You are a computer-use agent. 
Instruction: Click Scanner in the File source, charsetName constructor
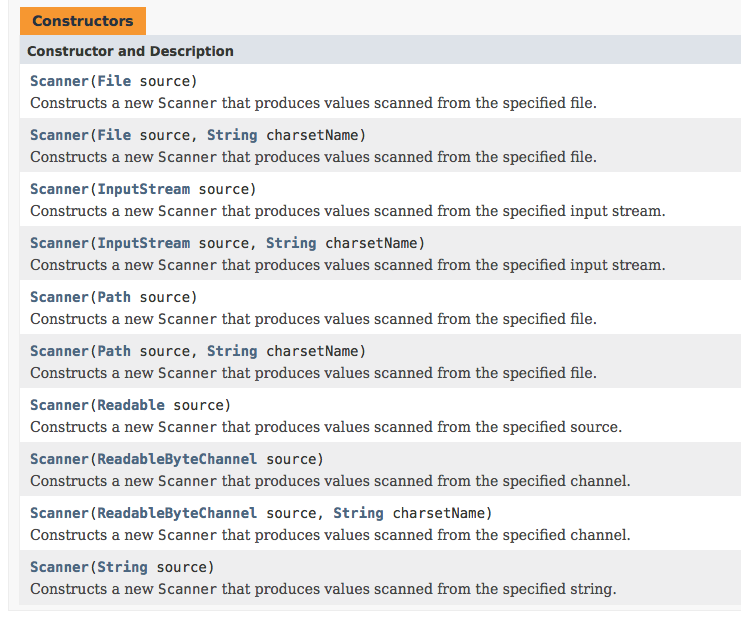click(x=59, y=135)
